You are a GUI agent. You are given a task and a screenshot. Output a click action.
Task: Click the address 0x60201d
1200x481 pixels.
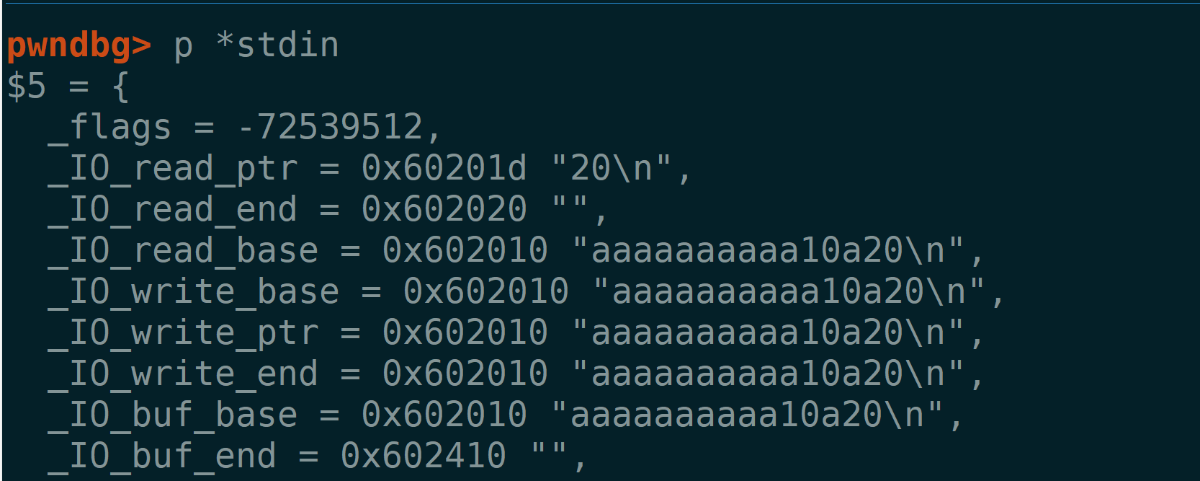[444, 169]
